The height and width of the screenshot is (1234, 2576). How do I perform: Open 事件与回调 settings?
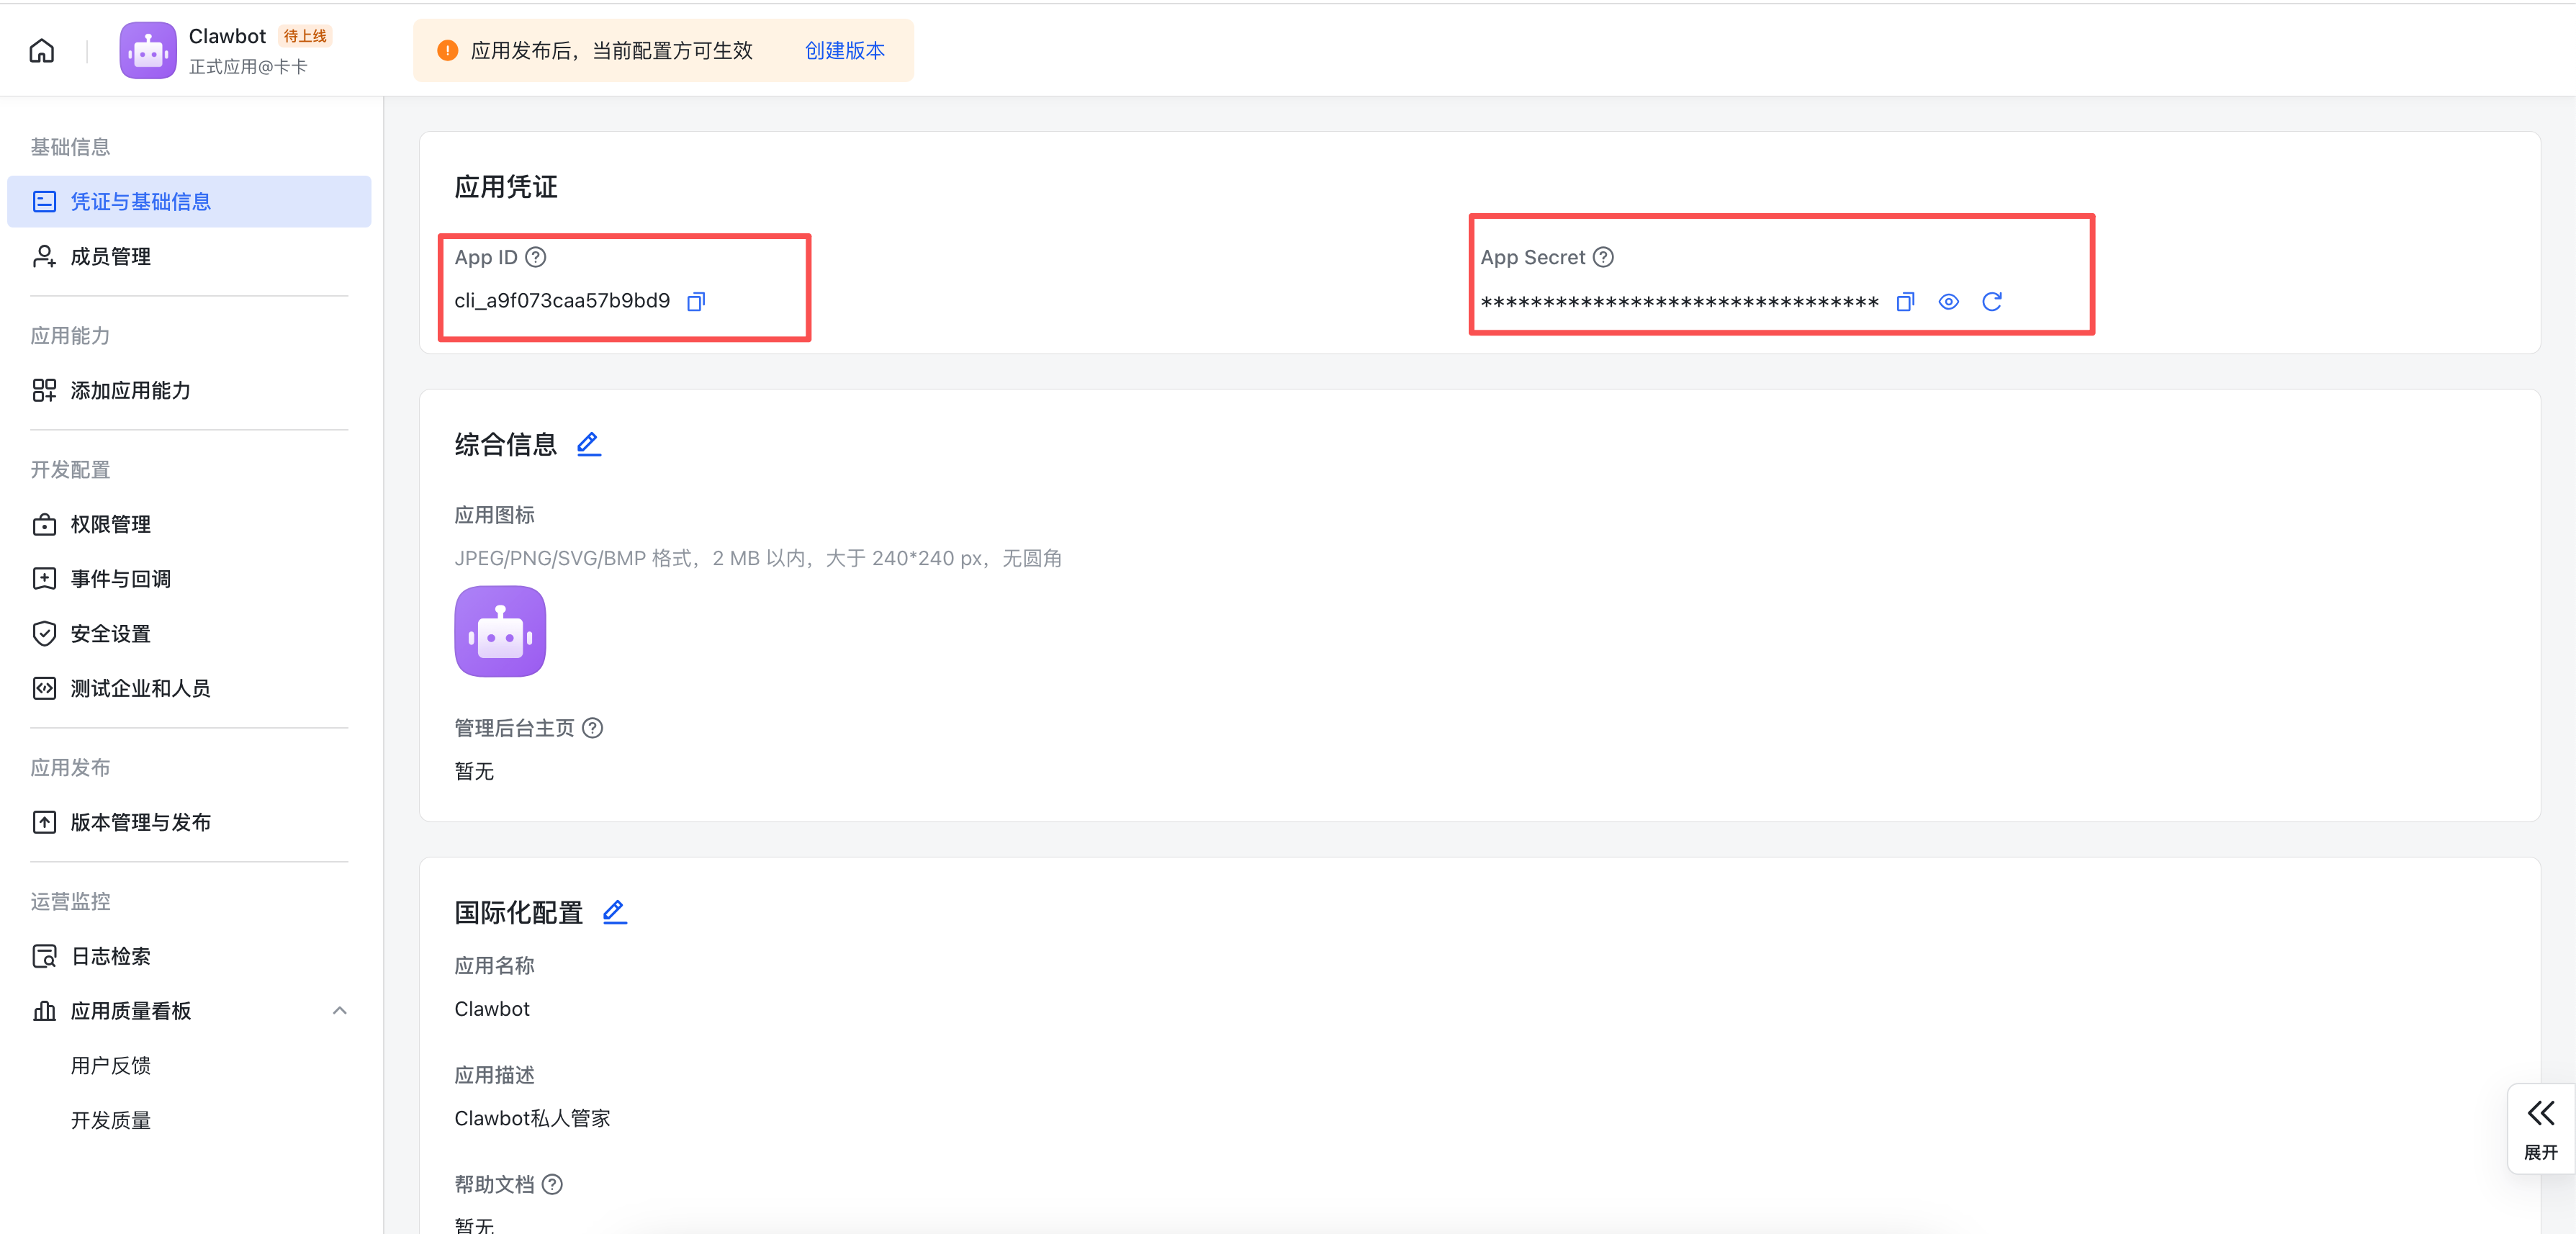pos(120,578)
